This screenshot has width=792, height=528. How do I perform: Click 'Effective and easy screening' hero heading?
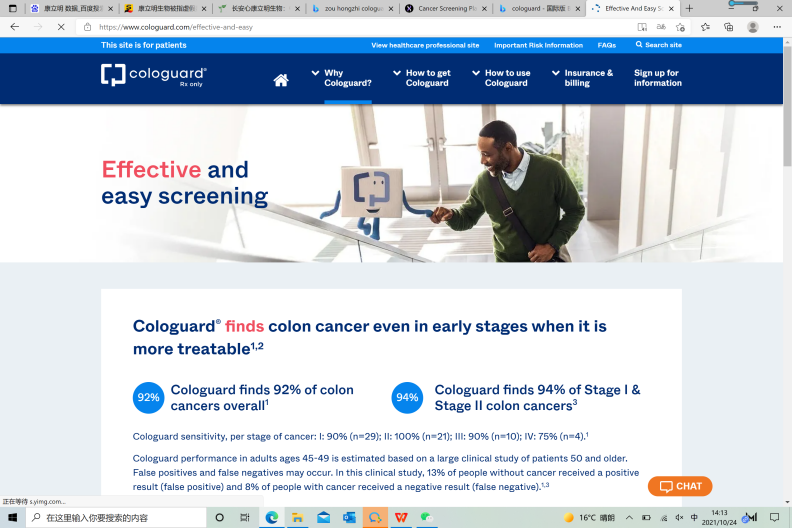[184, 182]
